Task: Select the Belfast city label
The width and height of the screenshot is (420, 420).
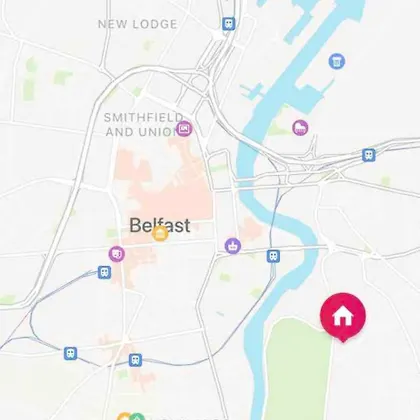Action: coord(160,225)
